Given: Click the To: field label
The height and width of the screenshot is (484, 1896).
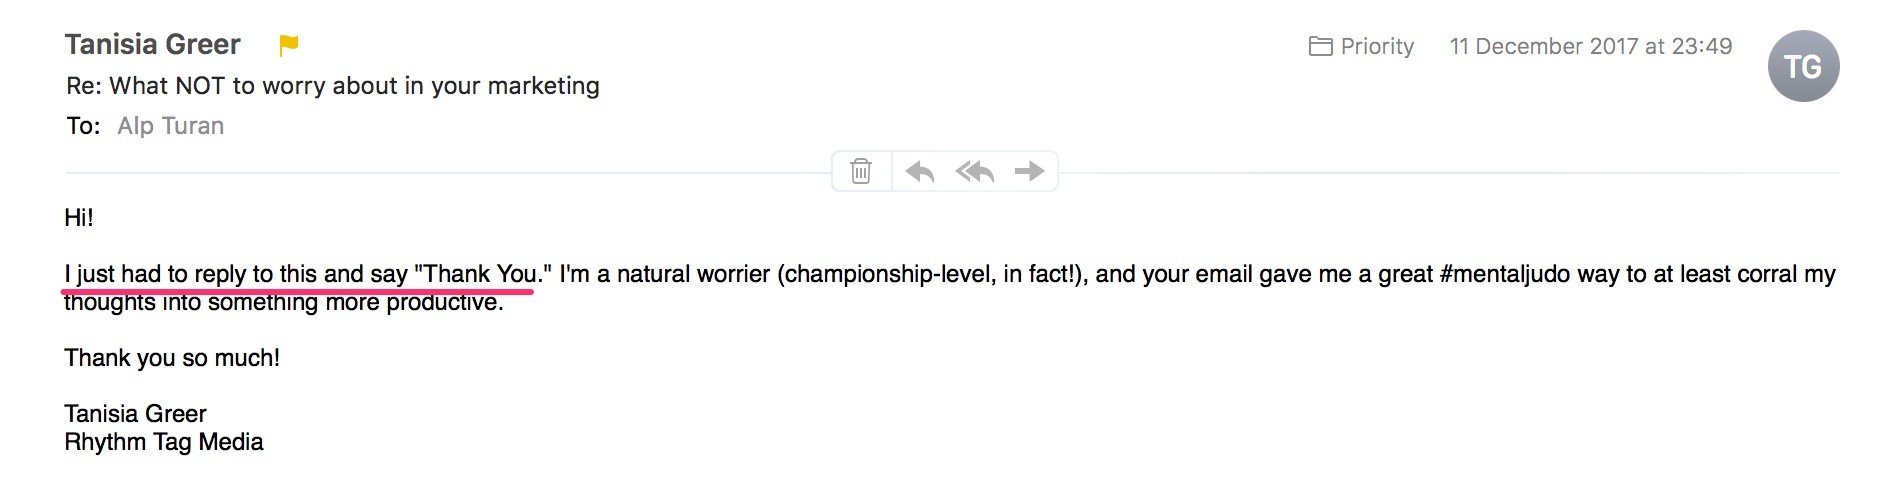Looking at the screenshot, I should pyautogui.click(x=83, y=126).
